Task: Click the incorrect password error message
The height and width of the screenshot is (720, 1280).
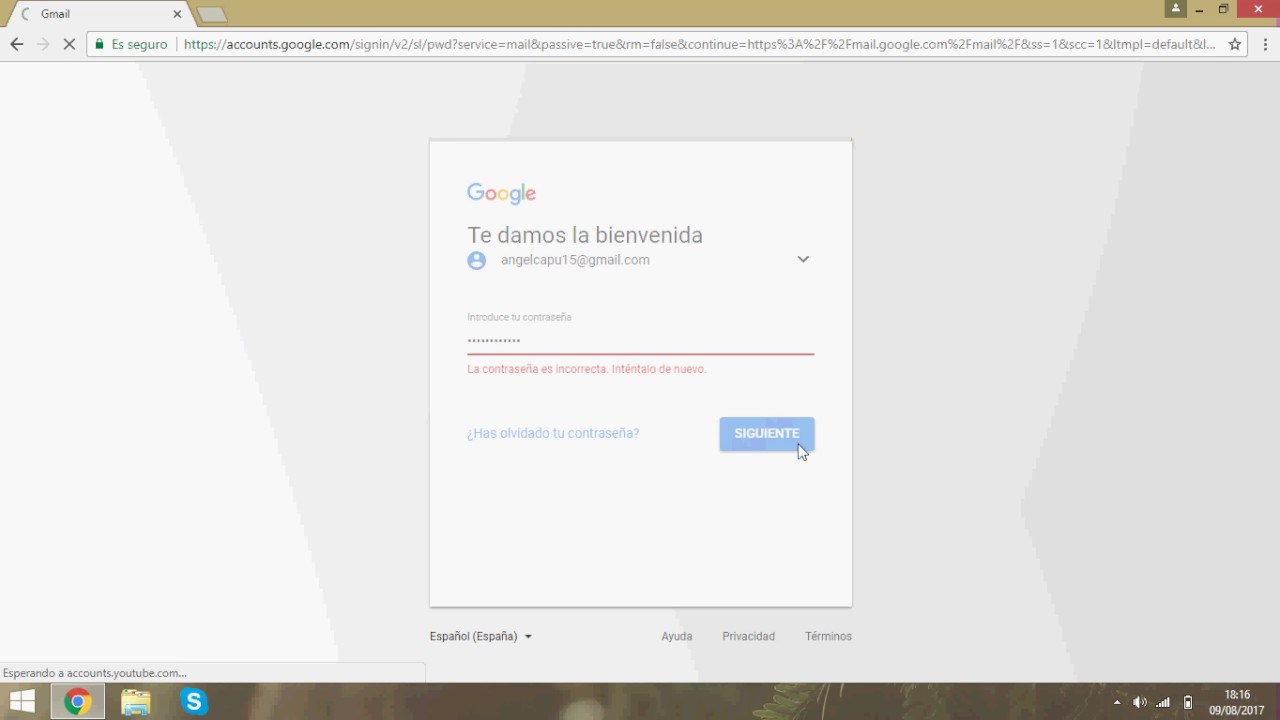Action: coord(587,369)
